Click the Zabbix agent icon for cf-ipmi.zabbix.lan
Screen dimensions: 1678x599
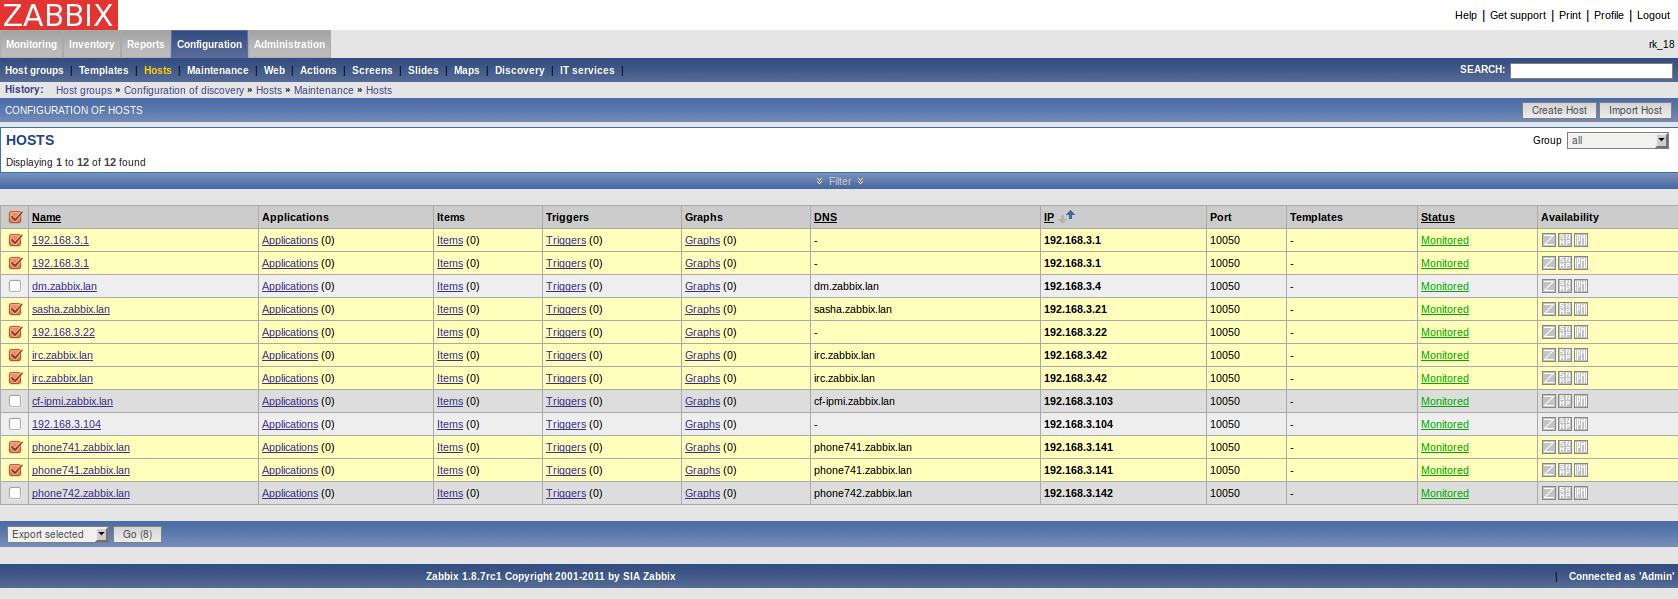coord(1548,401)
